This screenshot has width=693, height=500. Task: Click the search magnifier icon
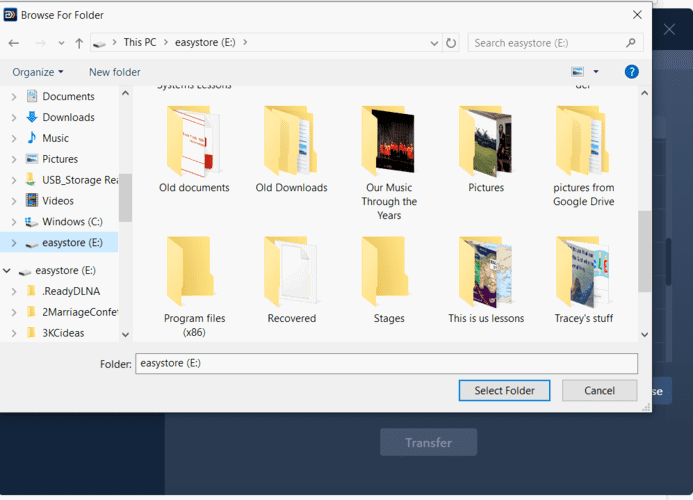coord(631,43)
